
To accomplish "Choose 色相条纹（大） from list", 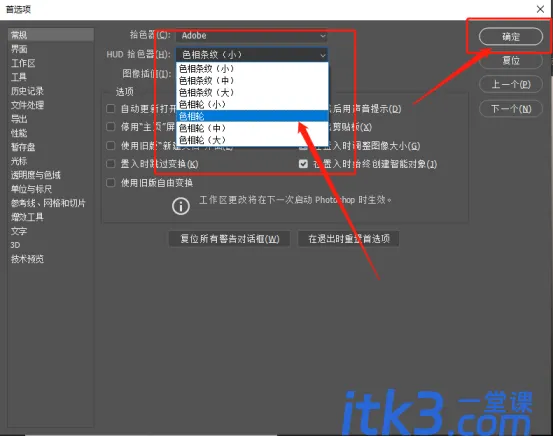I will [252, 92].
